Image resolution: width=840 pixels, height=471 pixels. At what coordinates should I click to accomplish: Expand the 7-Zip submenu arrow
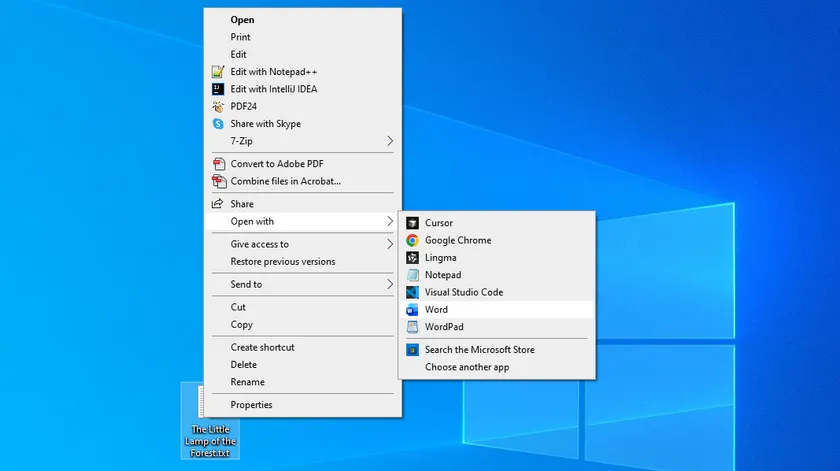pyautogui.click(x=389, y=141)
